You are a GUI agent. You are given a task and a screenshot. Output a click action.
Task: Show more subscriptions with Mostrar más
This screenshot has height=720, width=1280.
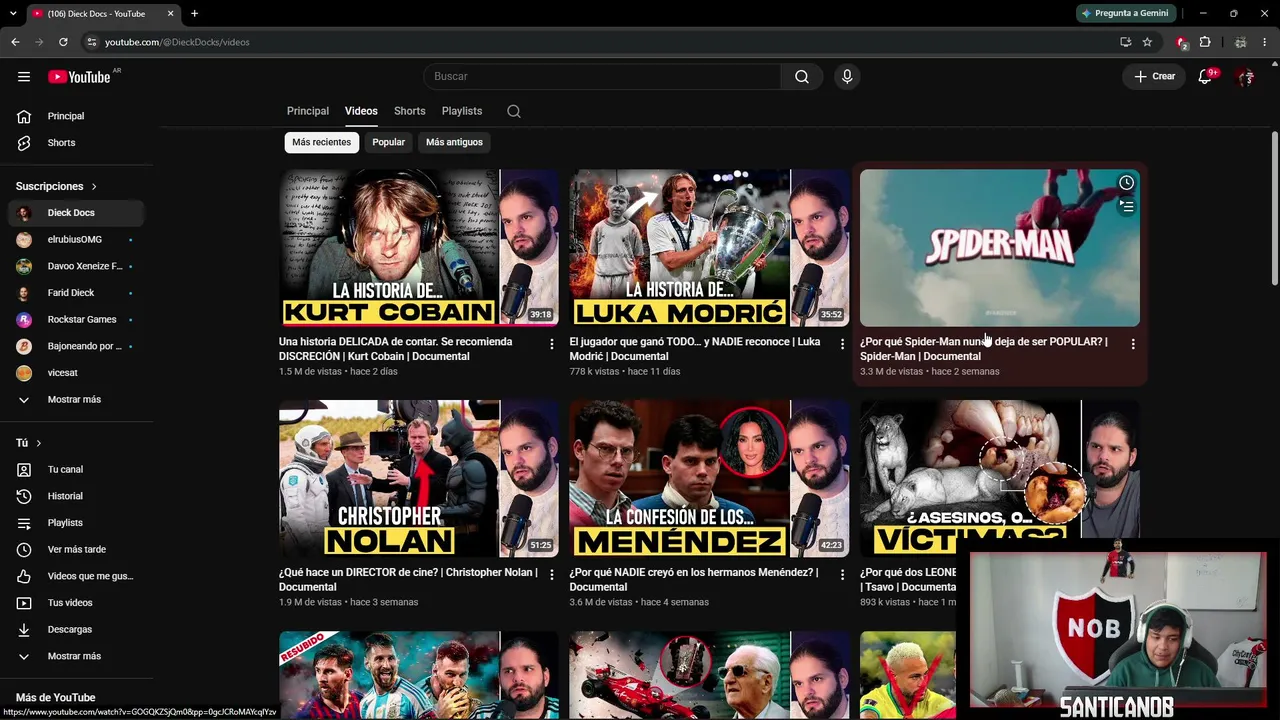(x=76, y=399)
